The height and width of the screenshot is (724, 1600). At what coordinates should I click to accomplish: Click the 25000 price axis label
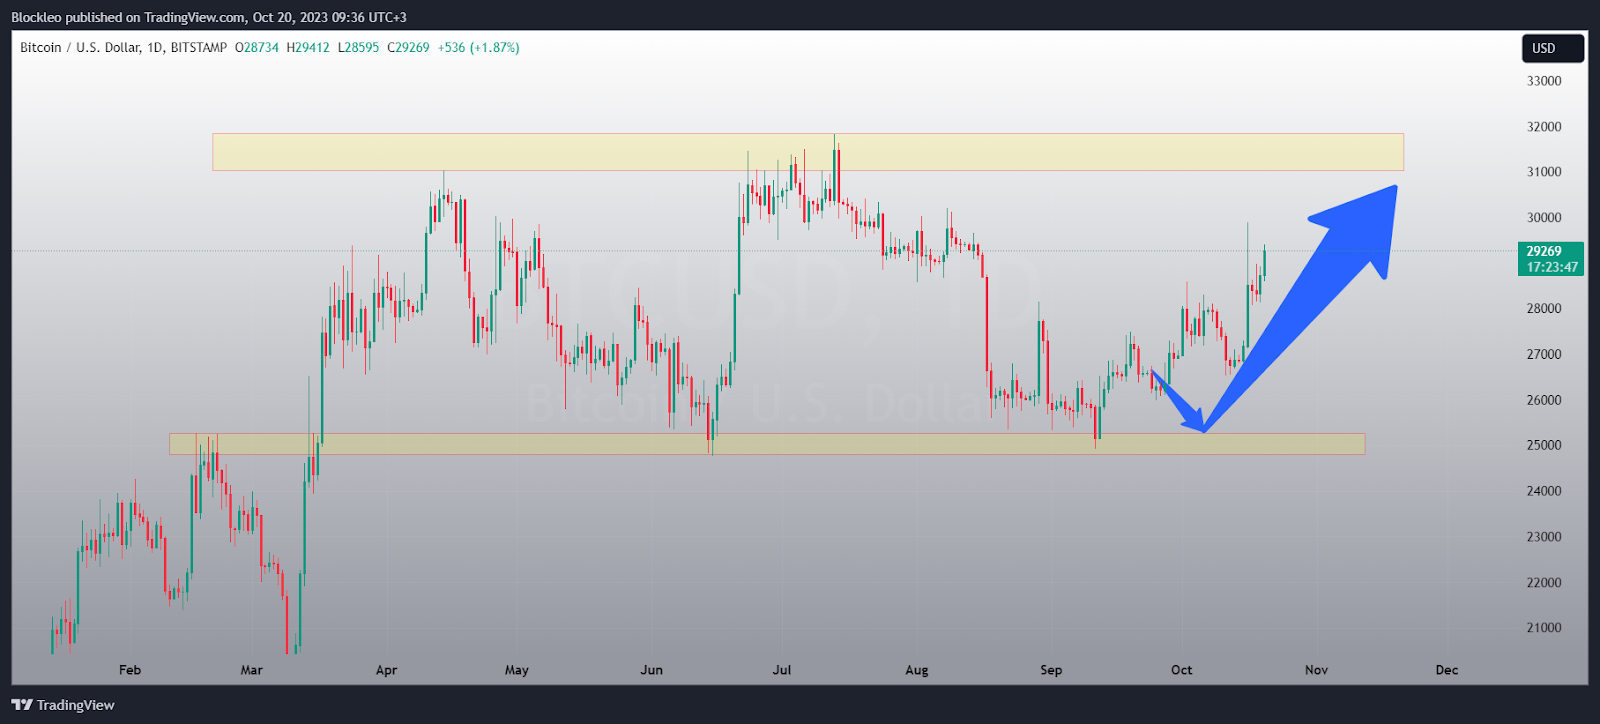point(1543,445)
